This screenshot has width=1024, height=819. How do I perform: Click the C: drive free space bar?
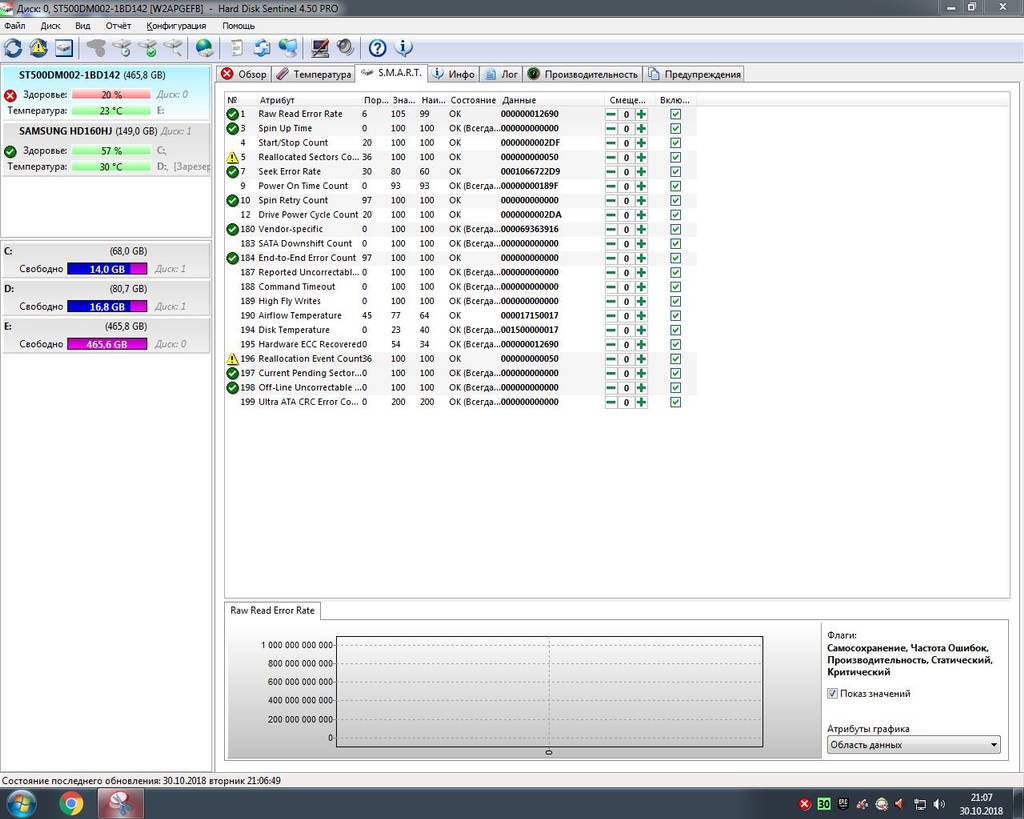pyautogui.click(x=107, y=269)
